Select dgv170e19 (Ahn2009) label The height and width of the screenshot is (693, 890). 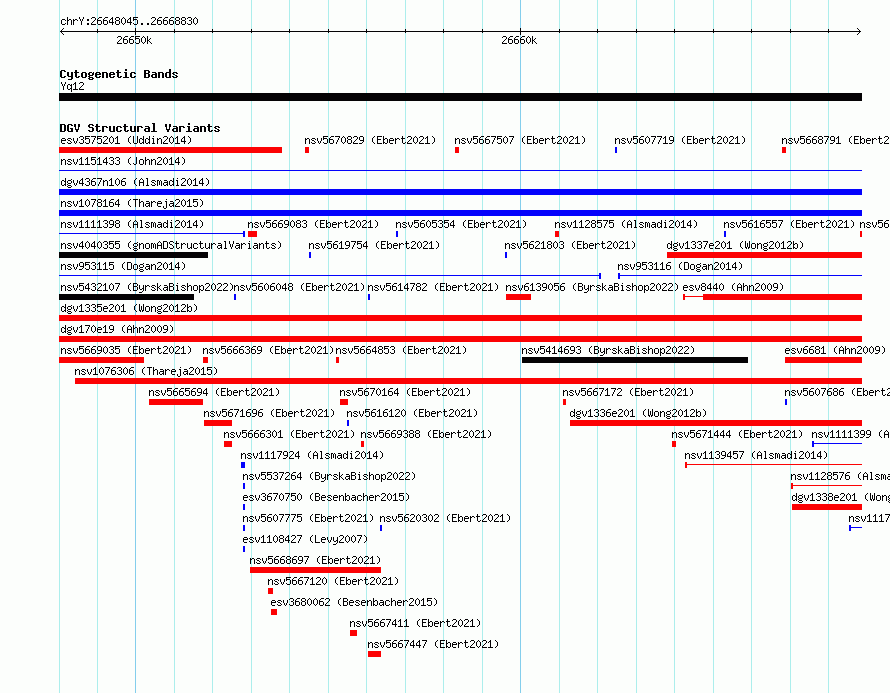pos(117,329)
